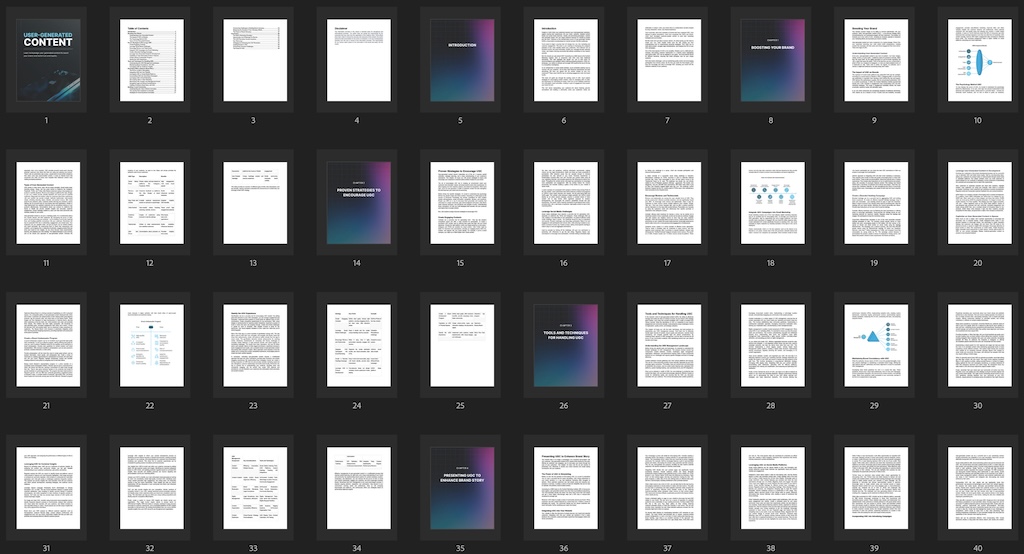Open Tools and Techniques for Handling UGC cover
Image resolution: width=1024 pixels, height=554 pixels.
(564, 346)
